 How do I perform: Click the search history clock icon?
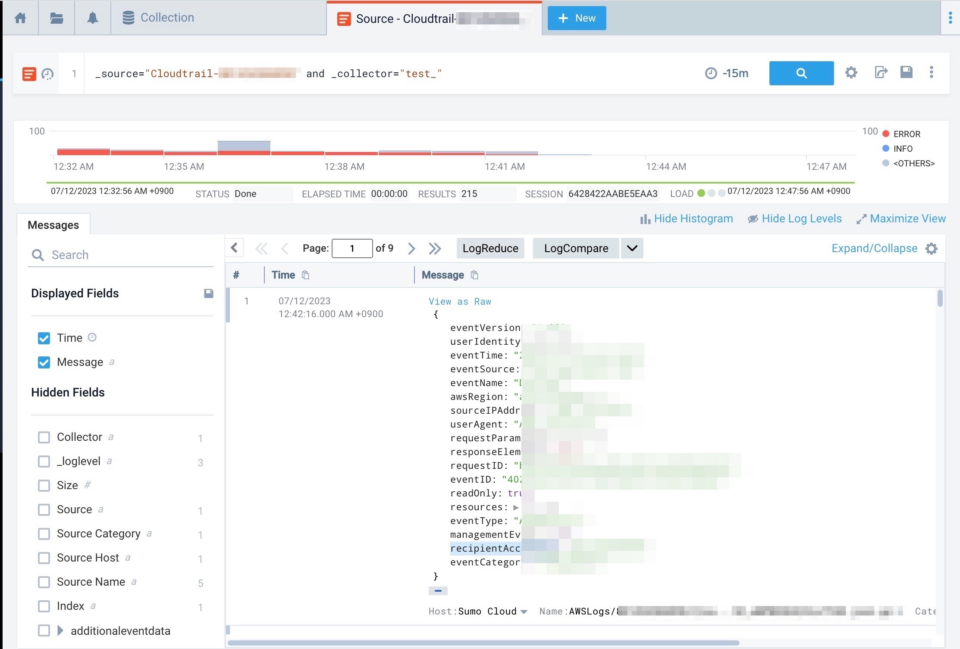47,73
